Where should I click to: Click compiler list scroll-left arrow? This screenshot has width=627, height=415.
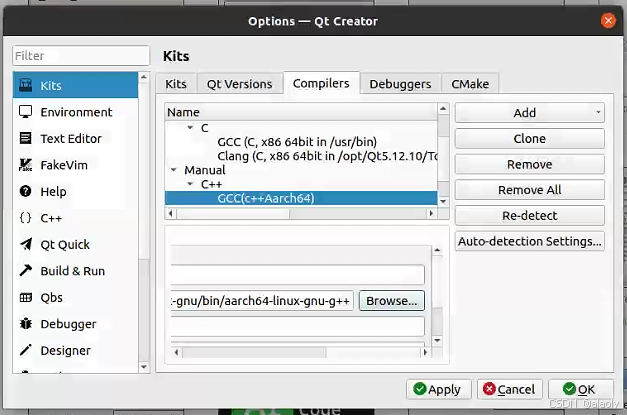[x=171, y=213]
